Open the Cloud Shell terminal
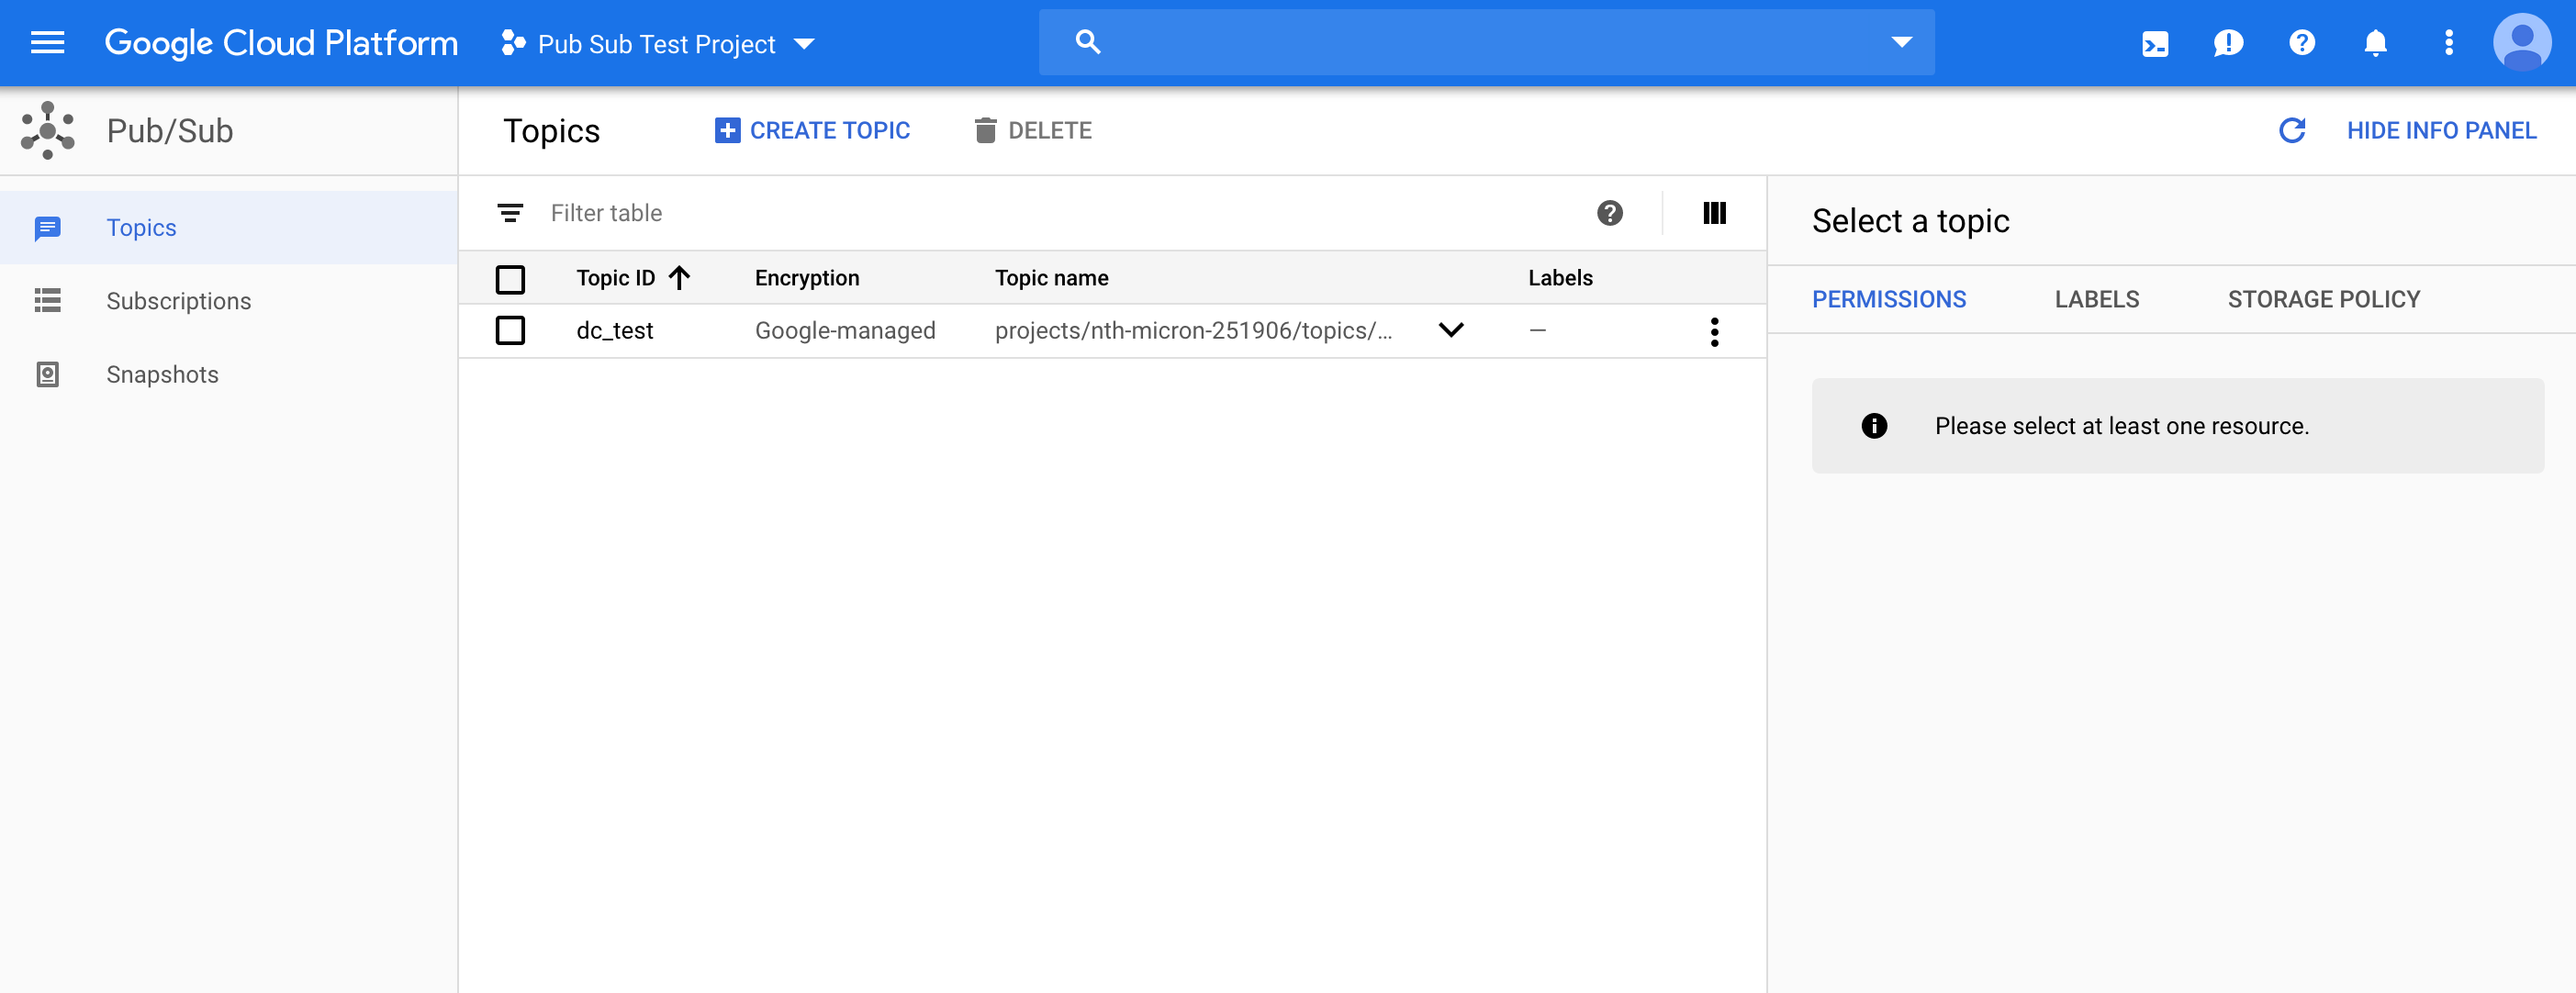 (2155, 42)
